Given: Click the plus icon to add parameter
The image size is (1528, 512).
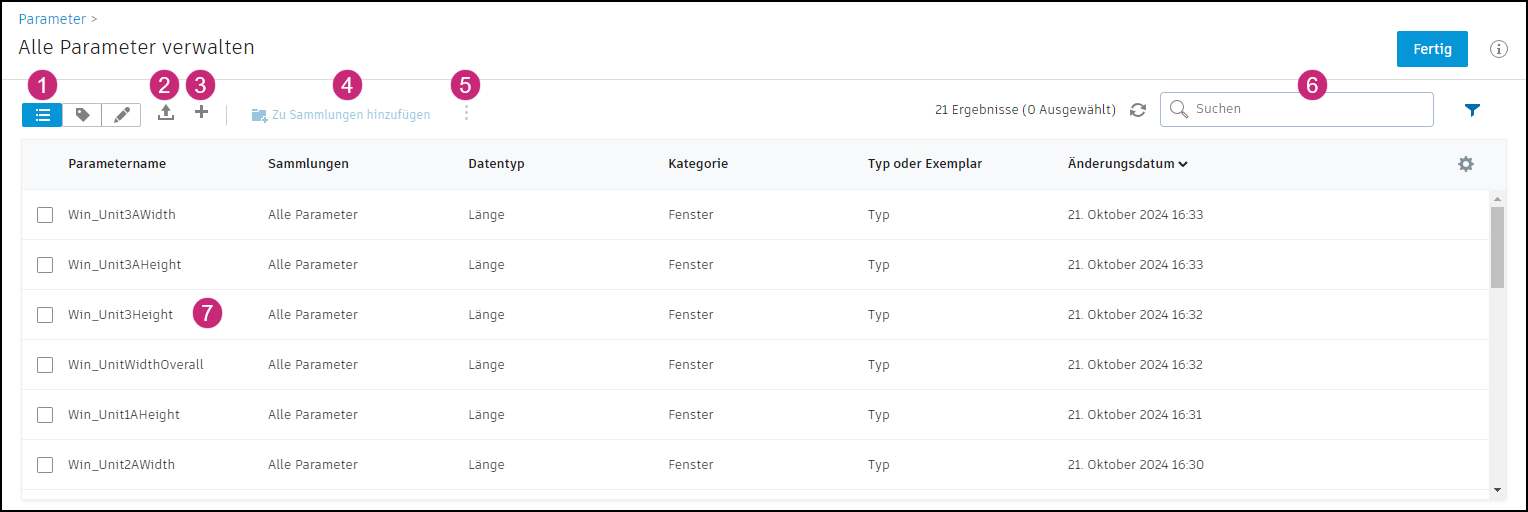Looking at the screenshot, I should pyautogui.click(x=201, y=113).
